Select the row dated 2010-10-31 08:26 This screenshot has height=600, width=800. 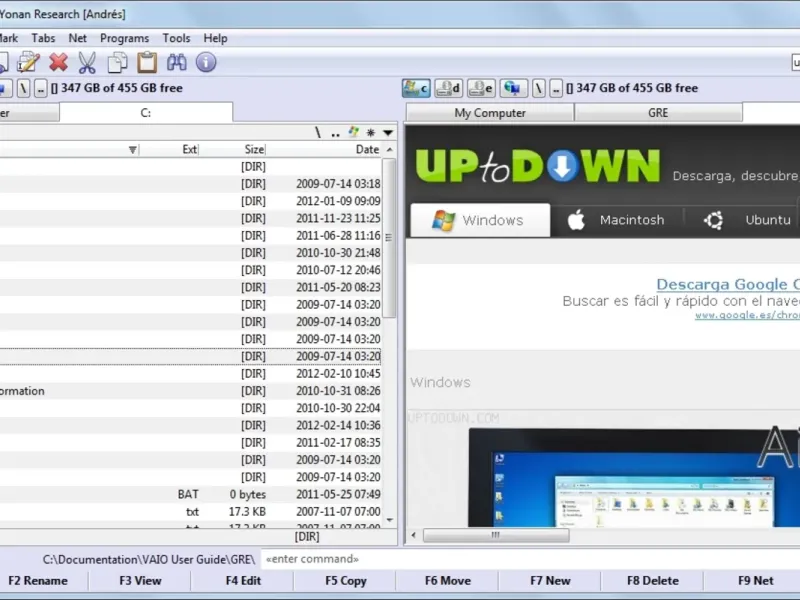point(190,391)
